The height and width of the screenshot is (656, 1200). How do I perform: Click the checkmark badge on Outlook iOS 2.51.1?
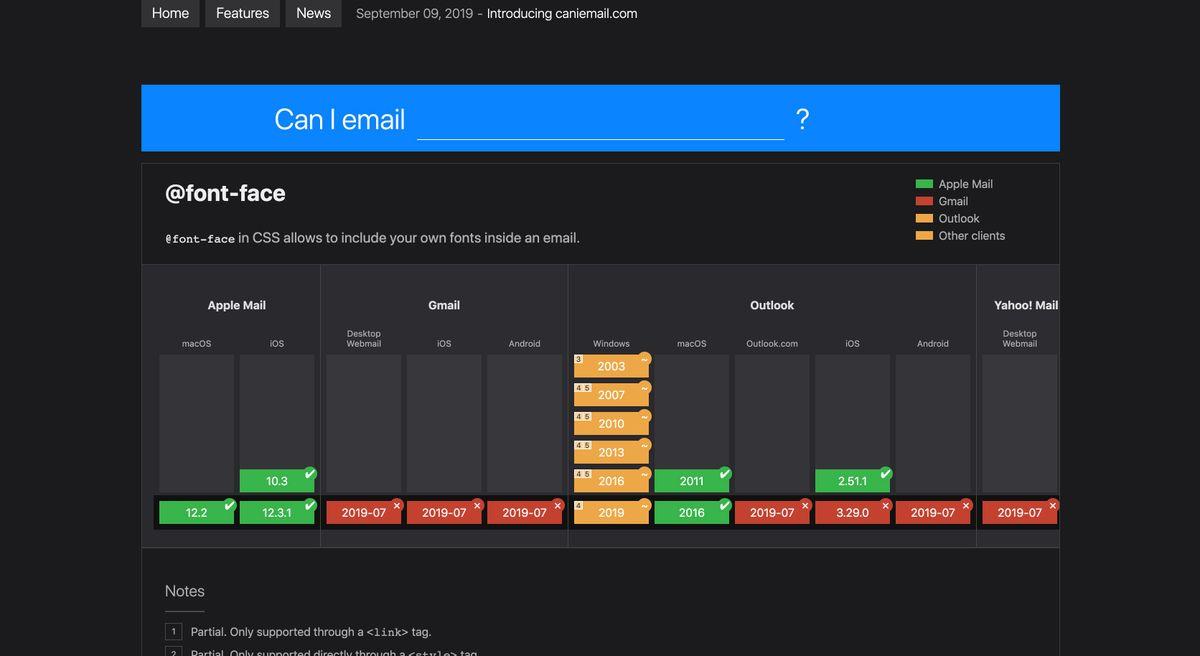coord(886,474)
